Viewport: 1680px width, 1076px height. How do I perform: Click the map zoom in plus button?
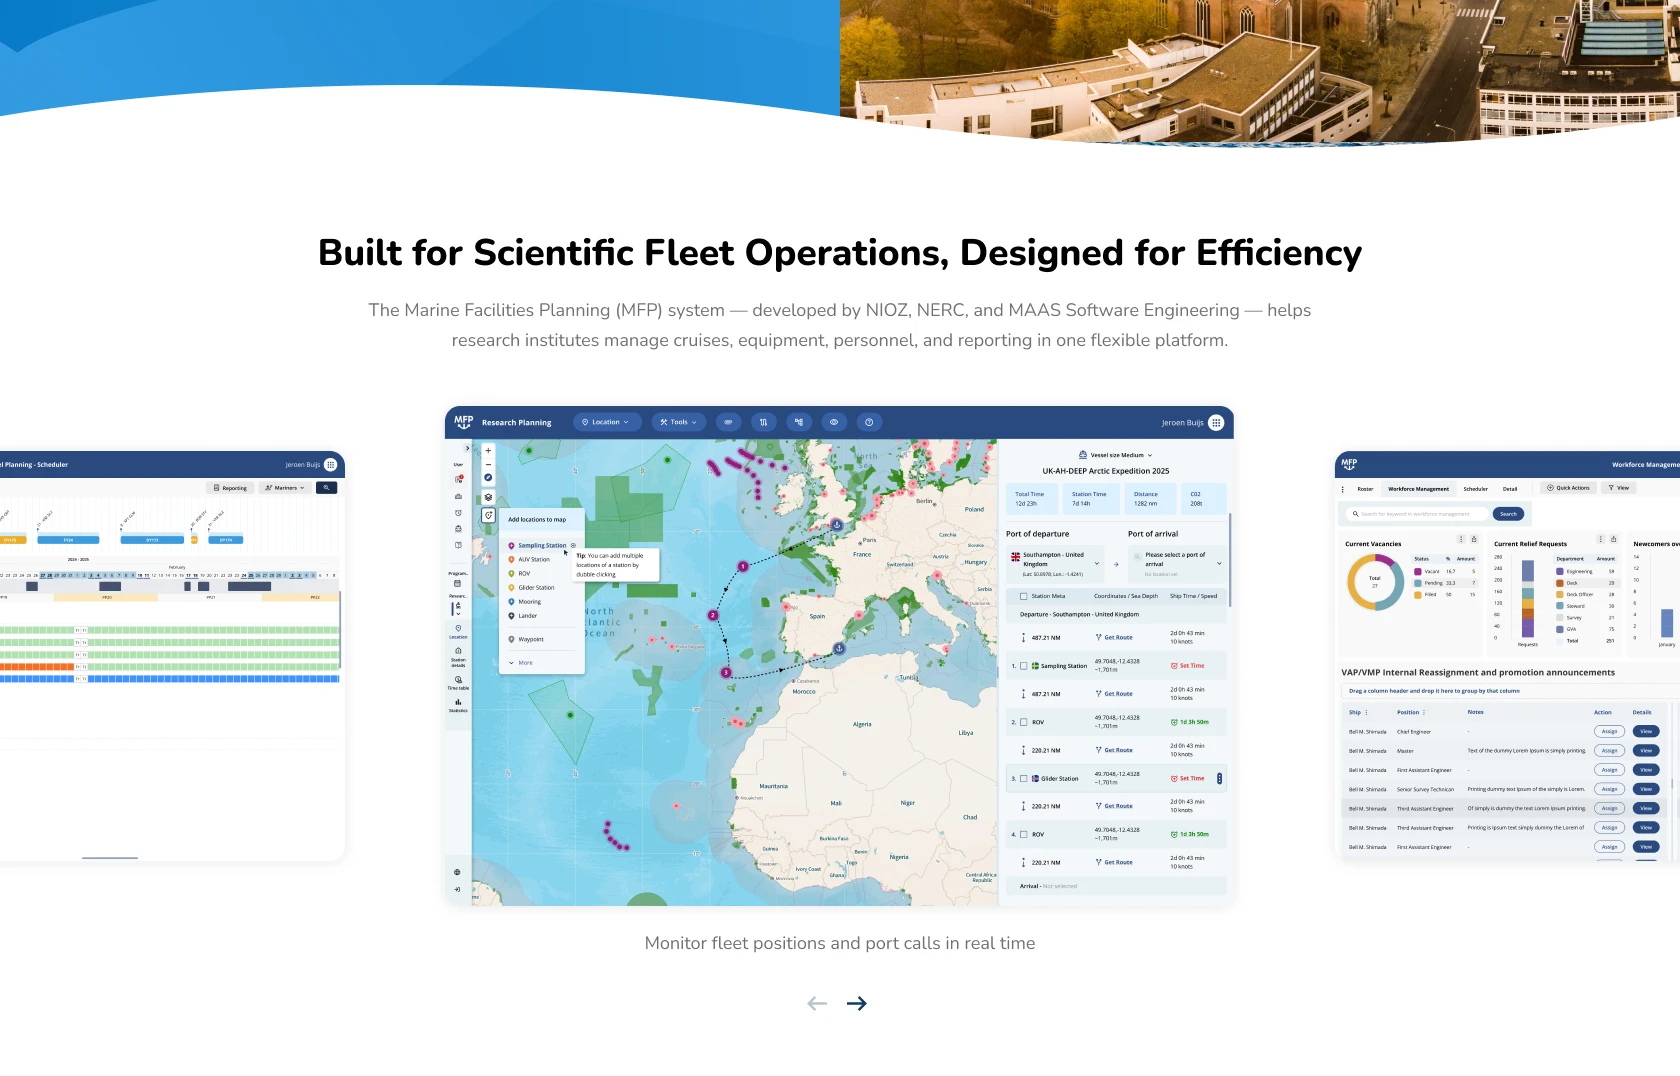coord(488,451)
